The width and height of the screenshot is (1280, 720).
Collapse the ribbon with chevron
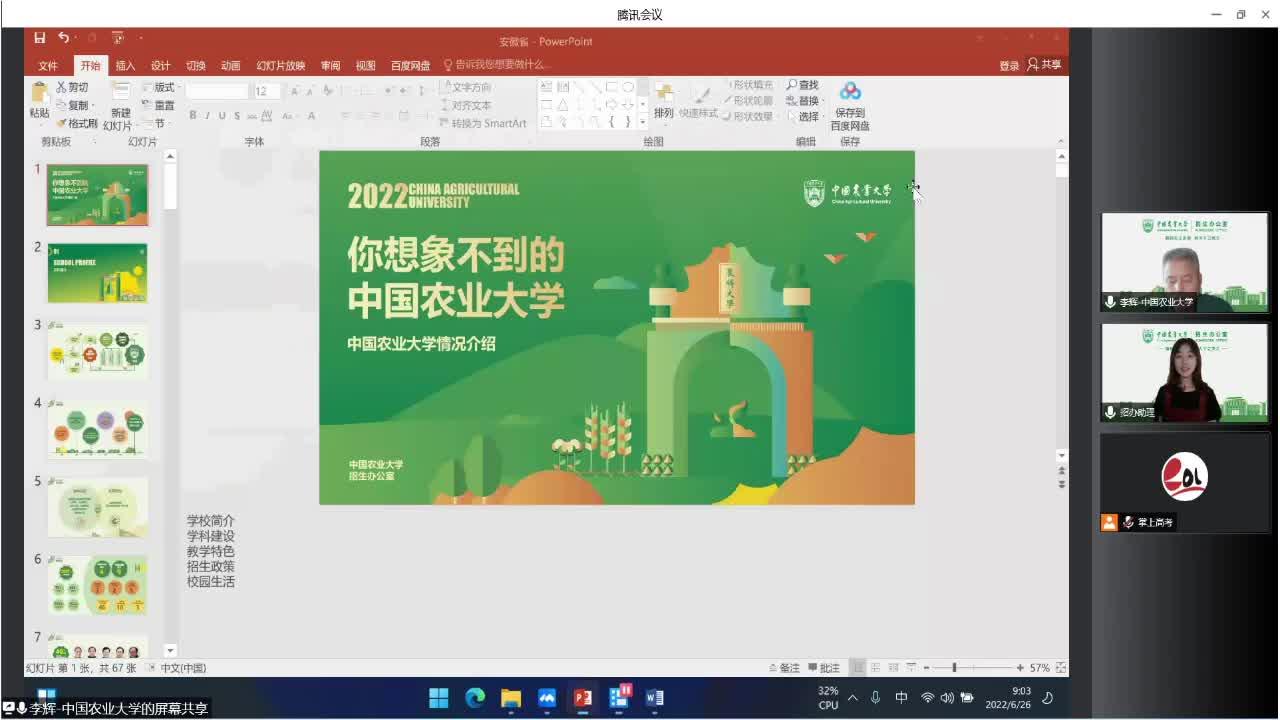pos(1061,142)
